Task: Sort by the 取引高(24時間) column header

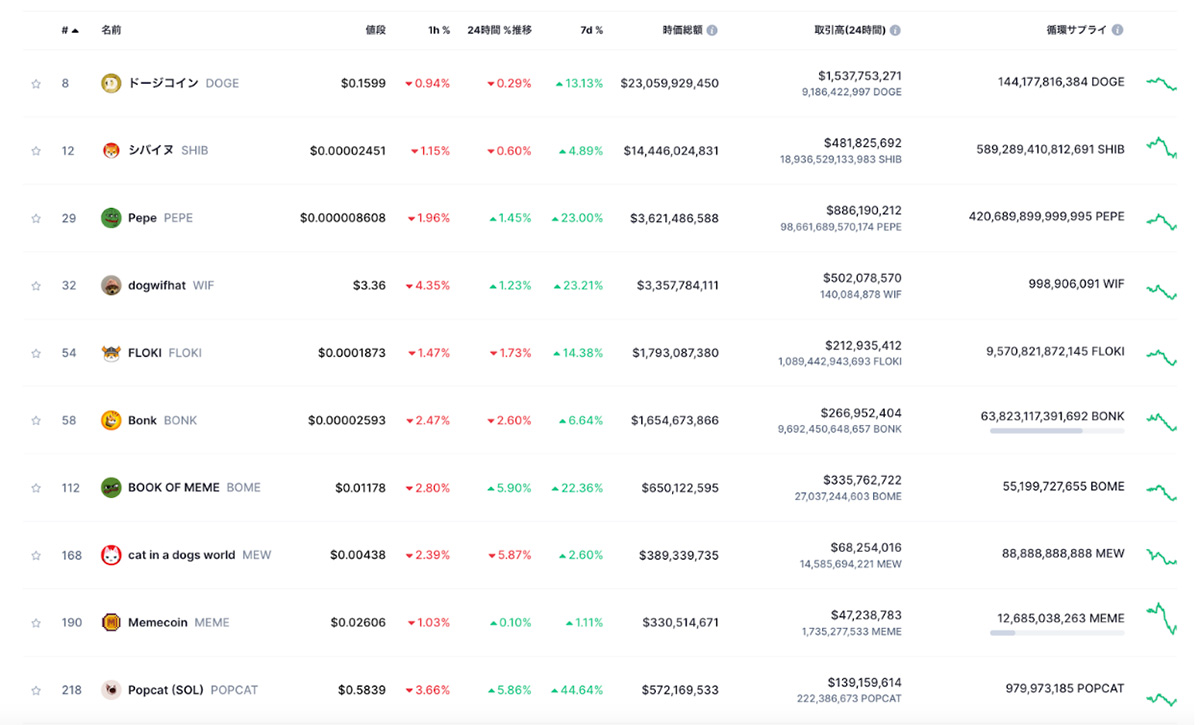Action: pyautogui.click(x=849, y=30)
